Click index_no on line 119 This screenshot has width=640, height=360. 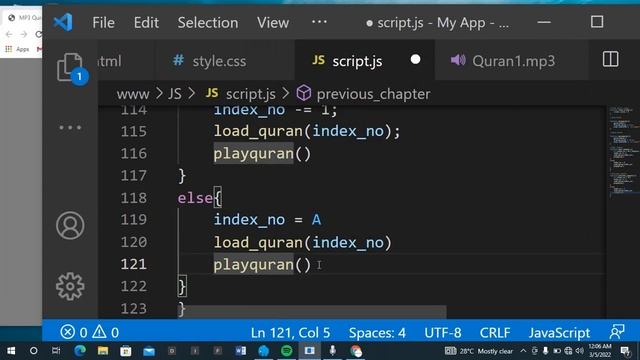pyautogui.click(x=249, y=220)
